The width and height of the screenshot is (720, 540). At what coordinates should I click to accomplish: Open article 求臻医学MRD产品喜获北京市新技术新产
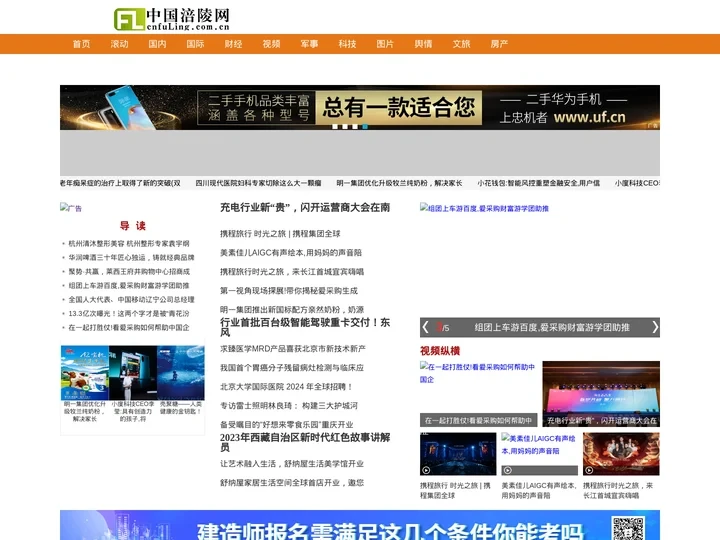click(x=292, y=349)
